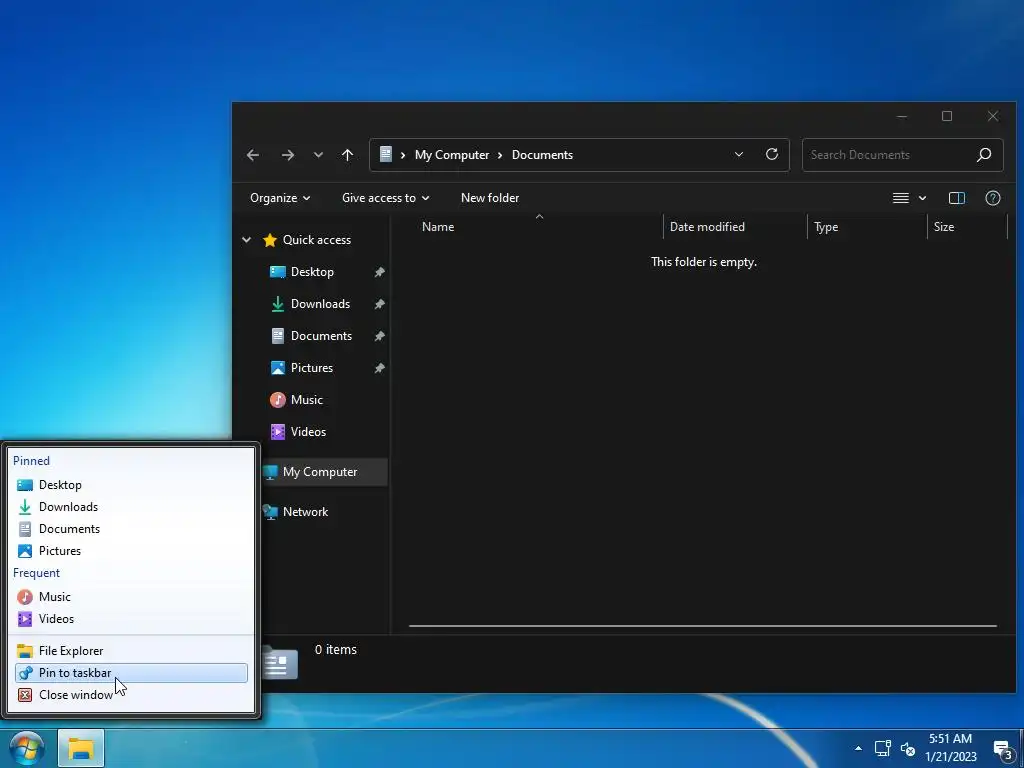The image size is (1024, 768).
Task: Sort by Date modified column
Action: click(x=707, y=227)
